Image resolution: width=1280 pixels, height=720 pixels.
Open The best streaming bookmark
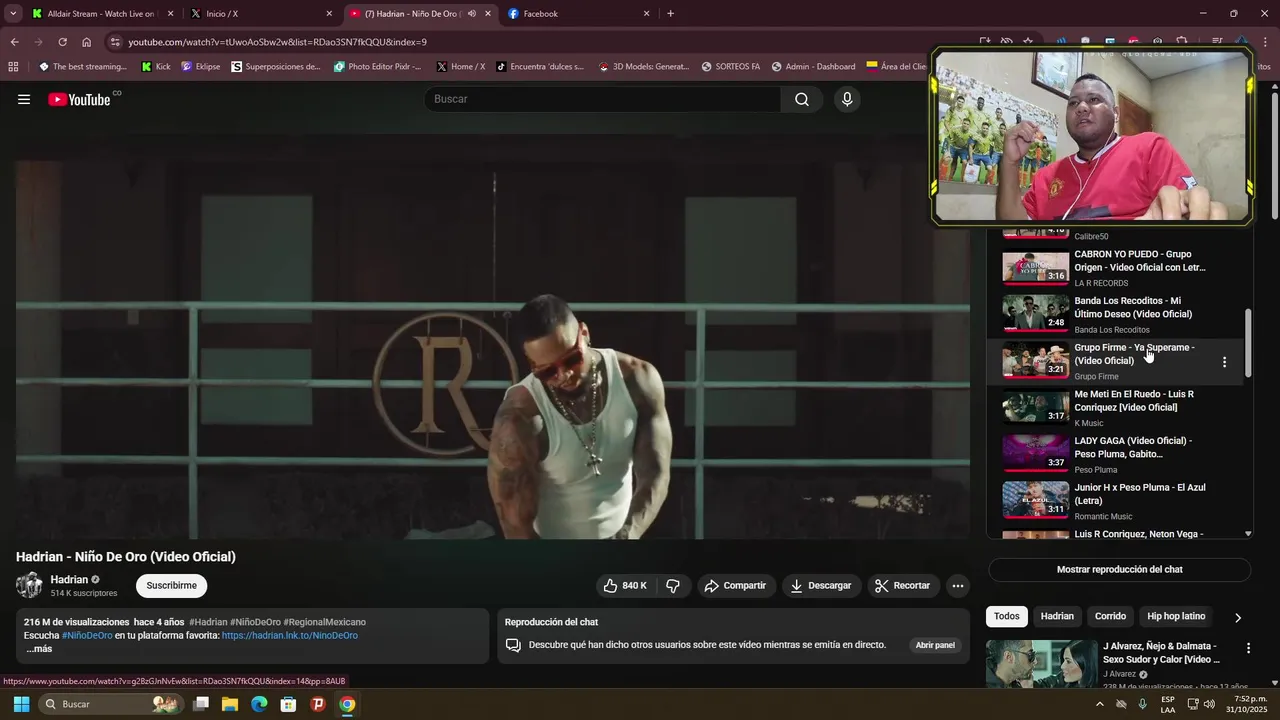(x=83, y=67)
